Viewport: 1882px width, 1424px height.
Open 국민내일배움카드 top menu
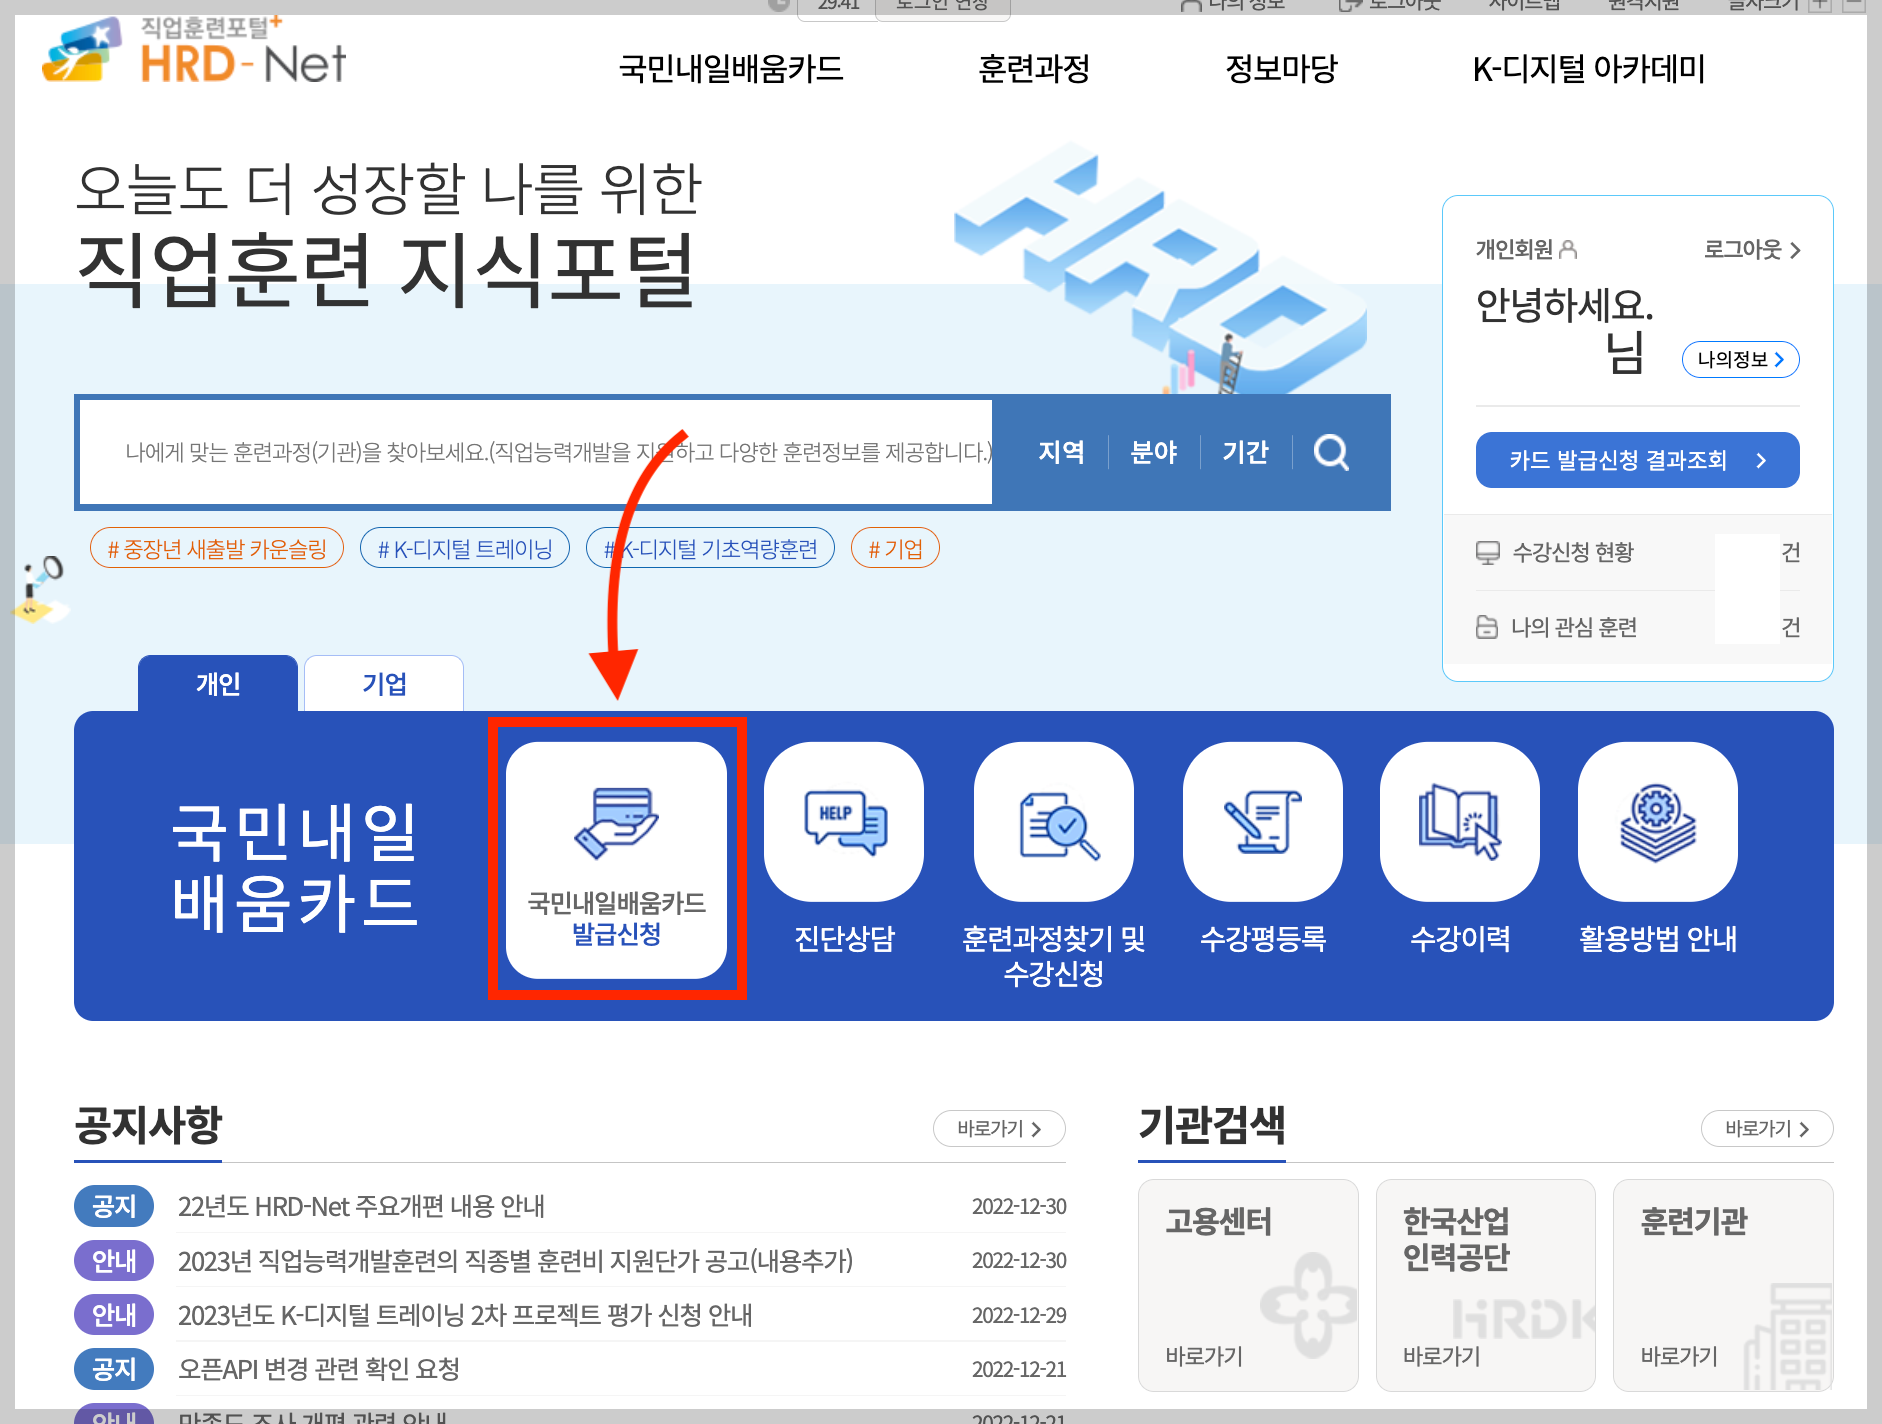pos(731,69)
